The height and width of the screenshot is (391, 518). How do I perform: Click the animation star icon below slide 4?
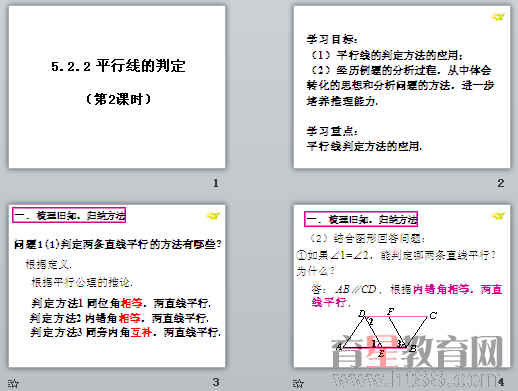(298, 383)
